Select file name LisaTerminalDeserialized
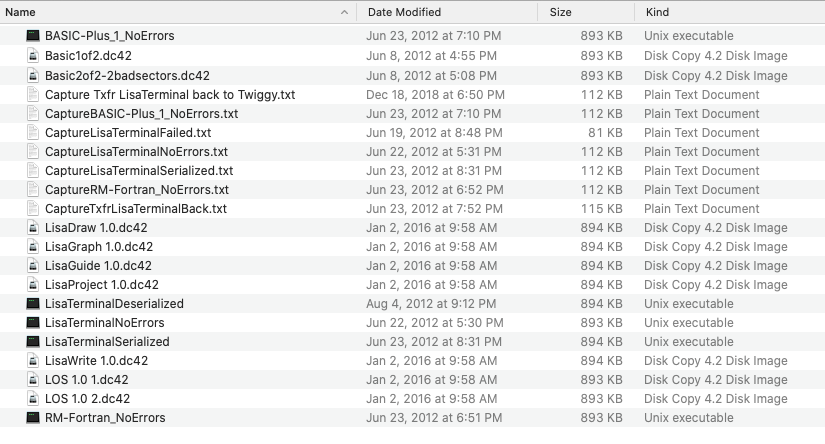 click(x=114, y=304)
